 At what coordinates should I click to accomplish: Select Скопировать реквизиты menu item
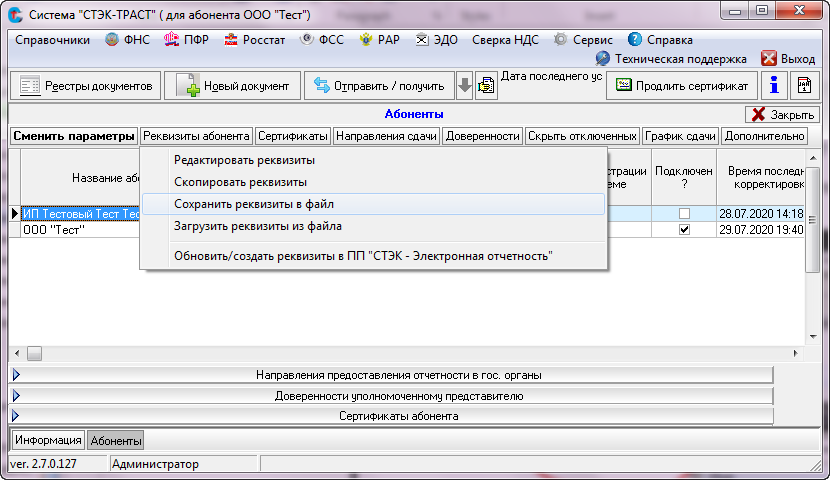[x=374, y=182]
